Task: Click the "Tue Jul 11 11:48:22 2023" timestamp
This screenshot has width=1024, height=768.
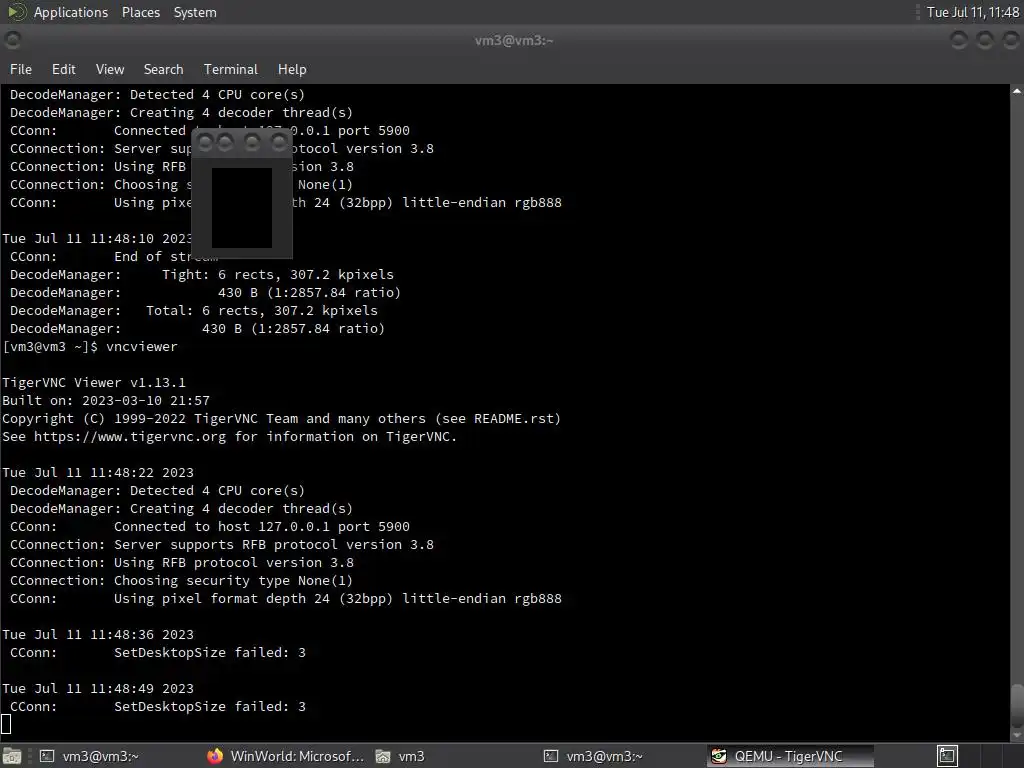Action: 98,472
